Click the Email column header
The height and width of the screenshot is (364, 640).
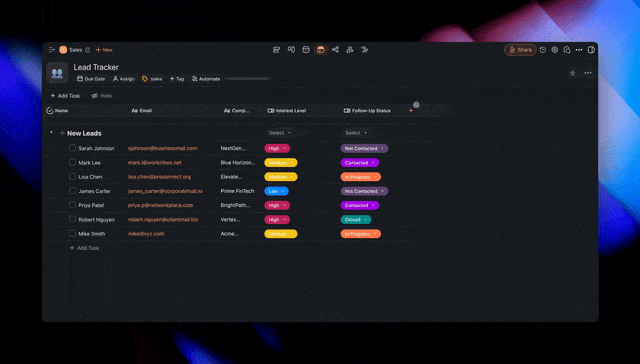142,111
